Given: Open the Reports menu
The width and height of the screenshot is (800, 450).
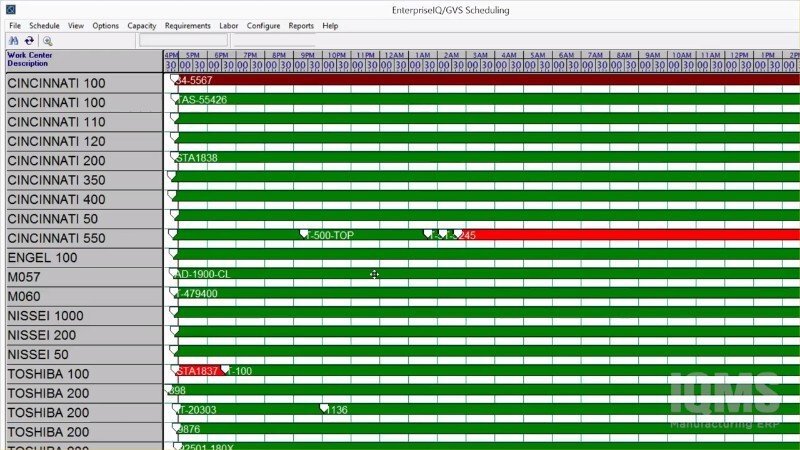Looking at the screenshot, I should [x=301, y=25].
